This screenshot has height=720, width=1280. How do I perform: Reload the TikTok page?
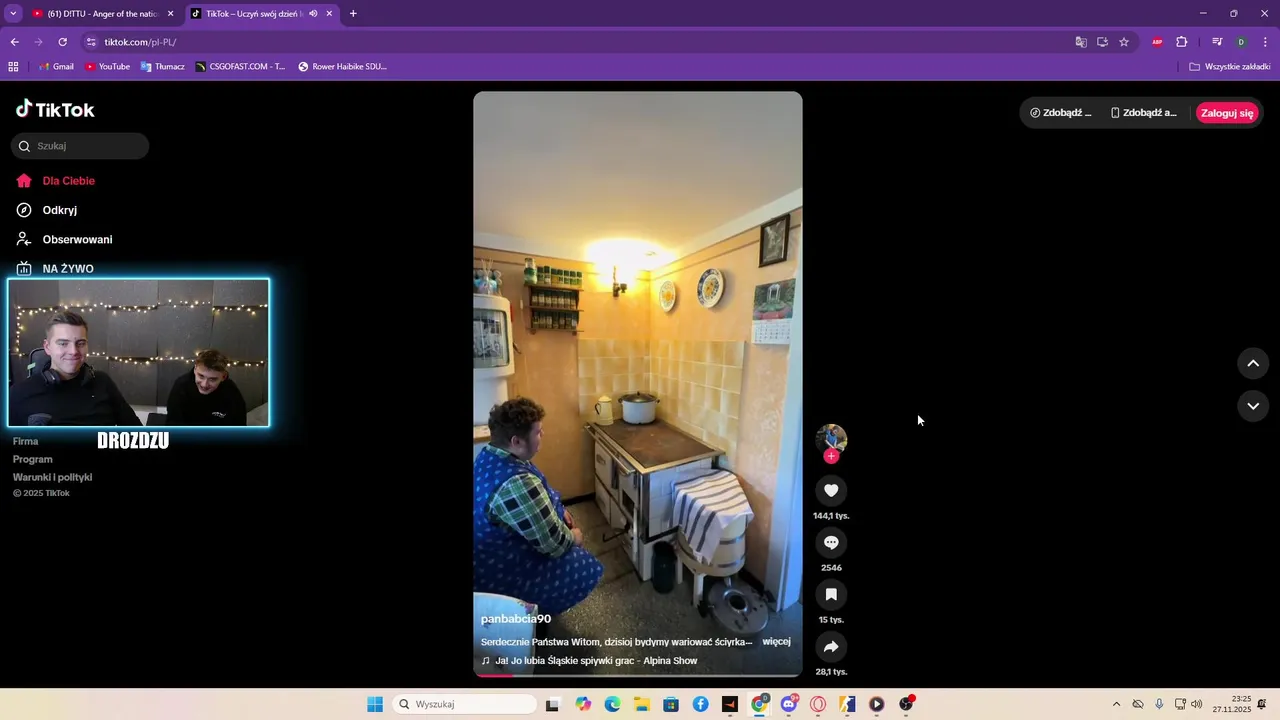tap(62, 42)
